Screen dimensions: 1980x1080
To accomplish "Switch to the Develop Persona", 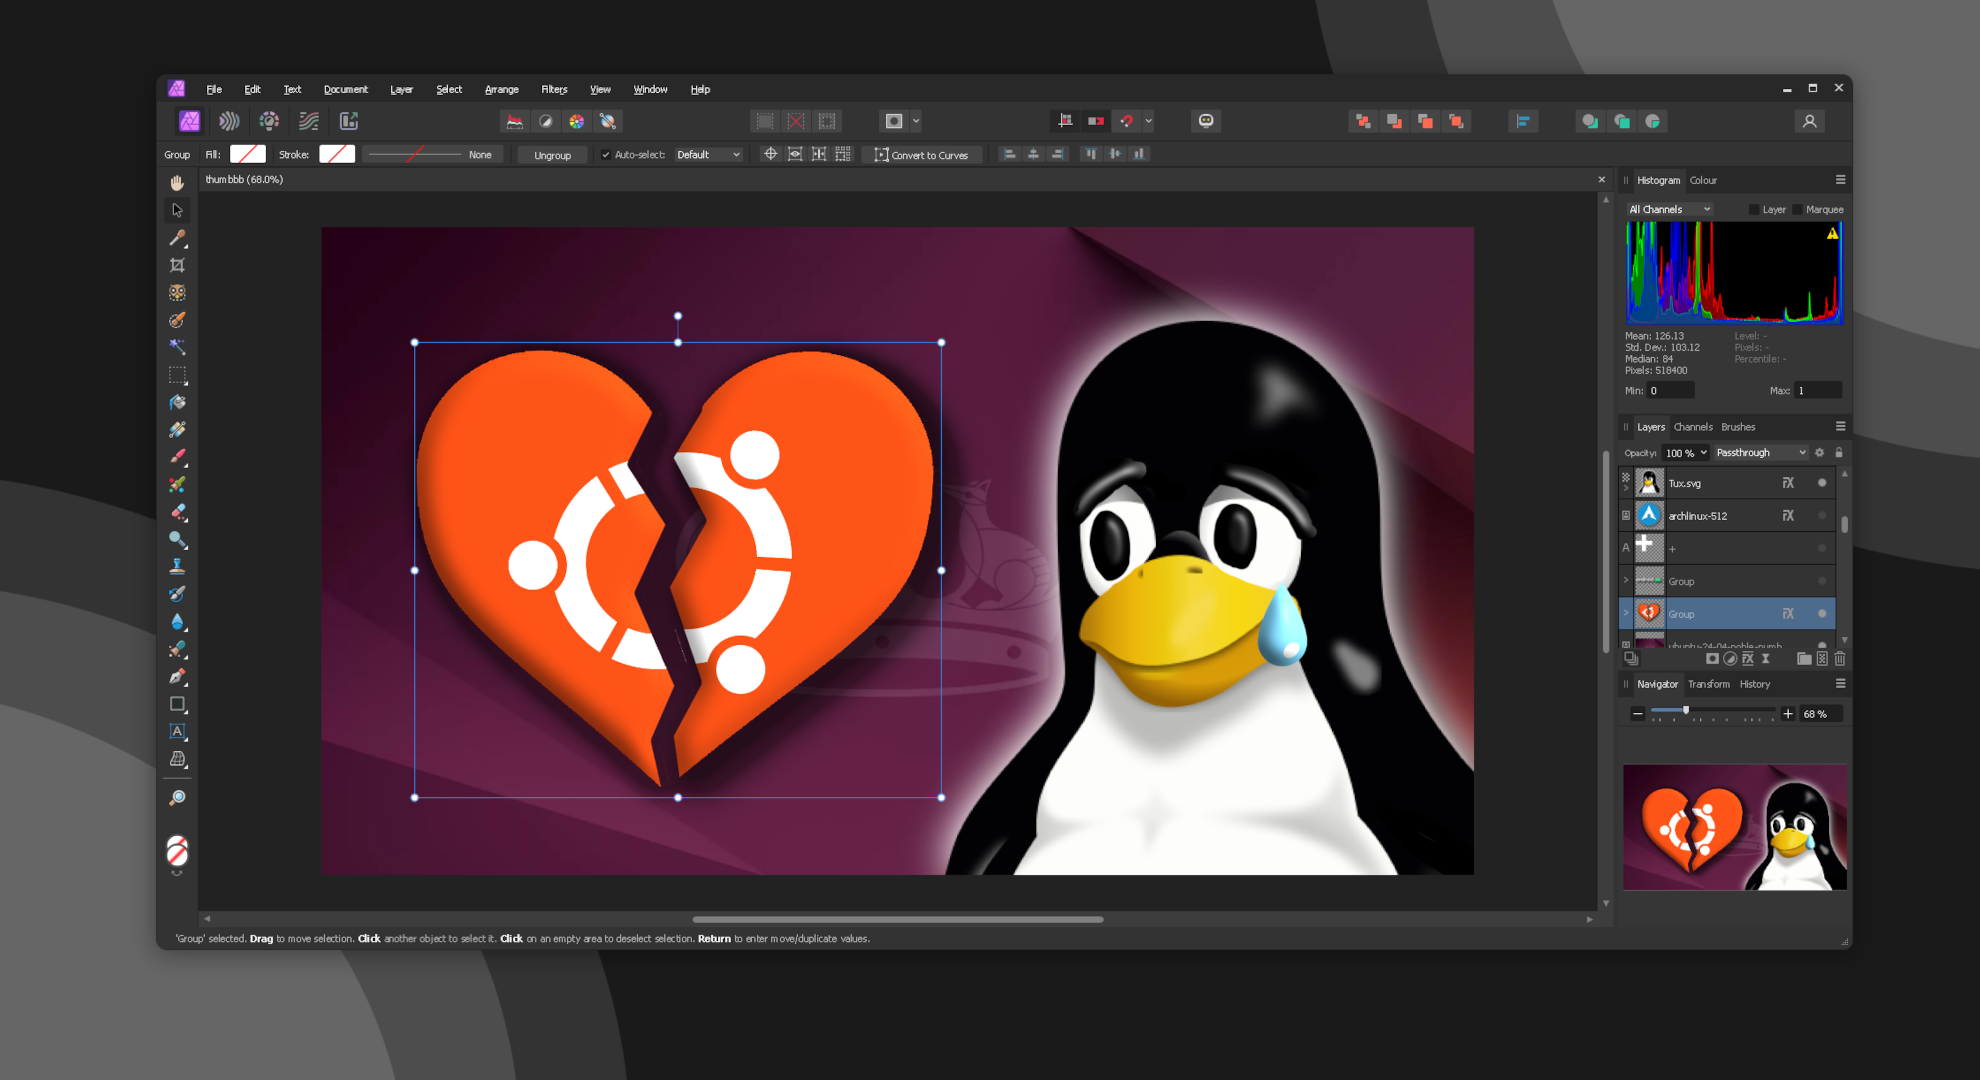I will (269, 121).
